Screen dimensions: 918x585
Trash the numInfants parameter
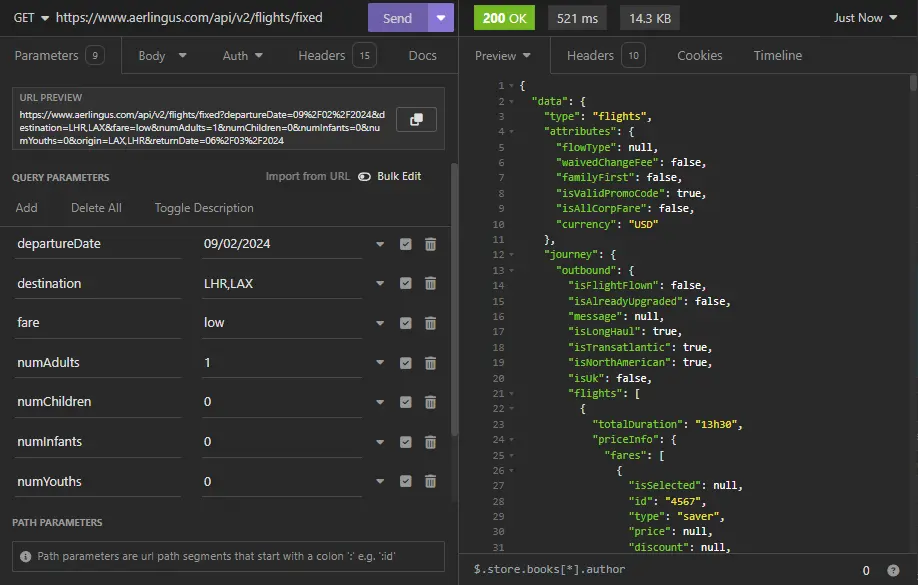click(430, 442)
